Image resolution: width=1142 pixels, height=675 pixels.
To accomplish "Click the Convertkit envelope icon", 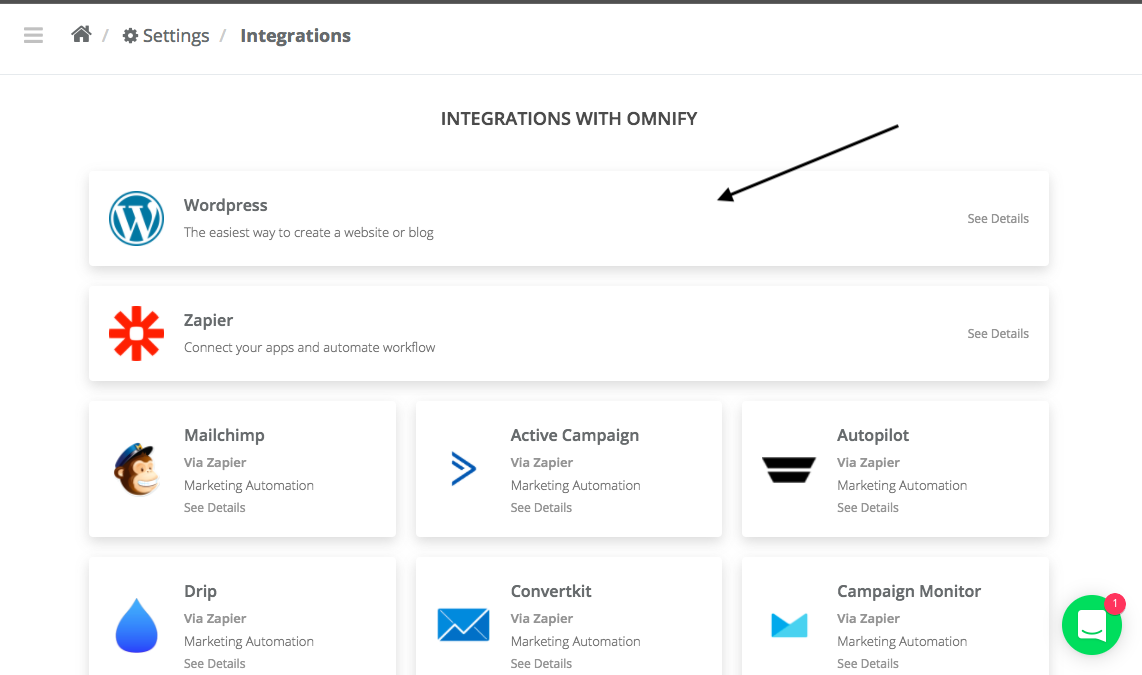I will click(463, 625).
